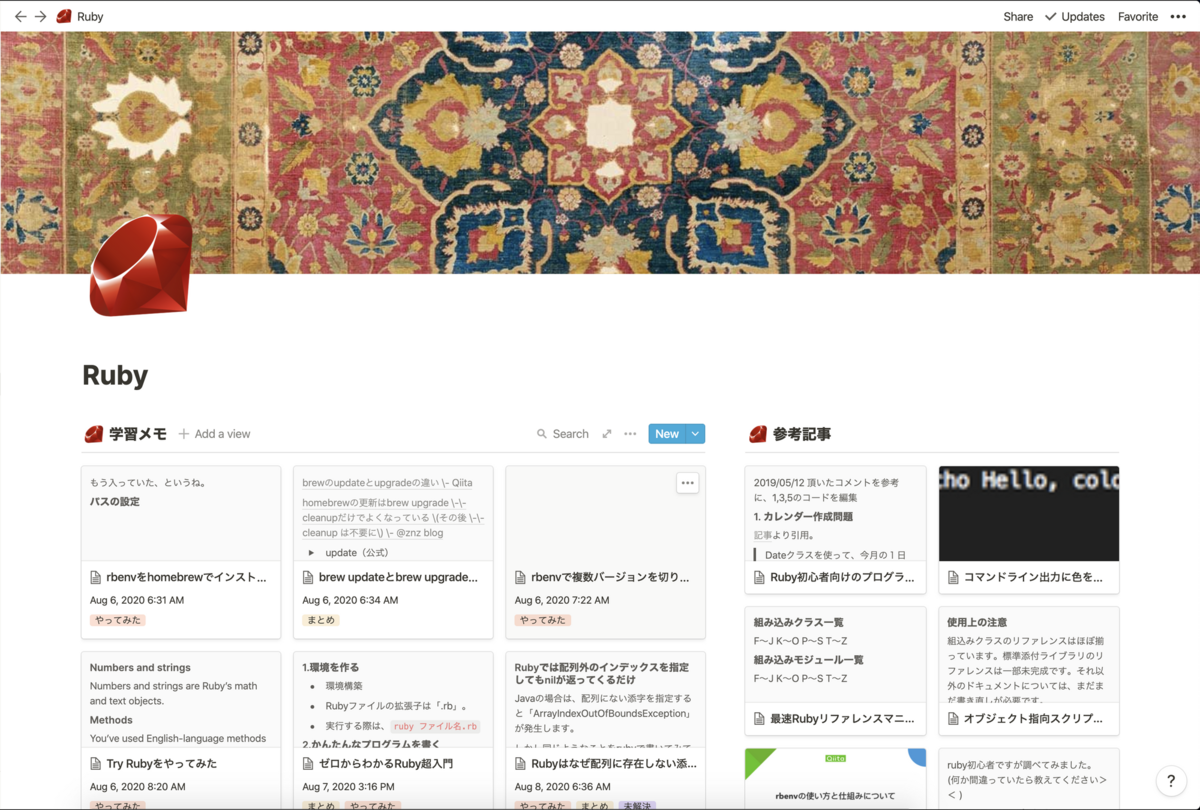Open the 最速Rubyリファレンスマニ card title
The height and width of the screenshot is (810, 1200).
click(x=842, y=718)
